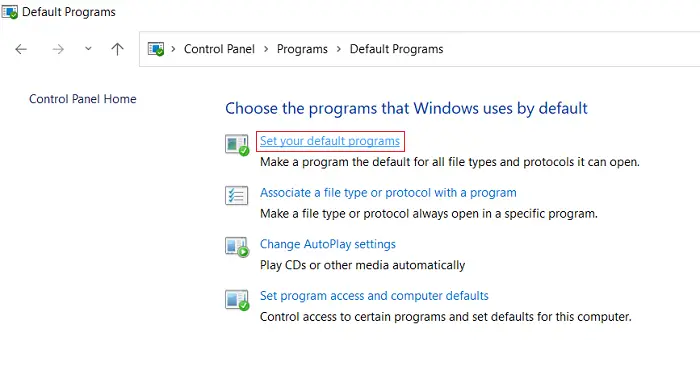The height and width of the screenshot is (370, 700).
Task: Click the Change AutoPlay settings icon
Action: [x=237, y=247]
